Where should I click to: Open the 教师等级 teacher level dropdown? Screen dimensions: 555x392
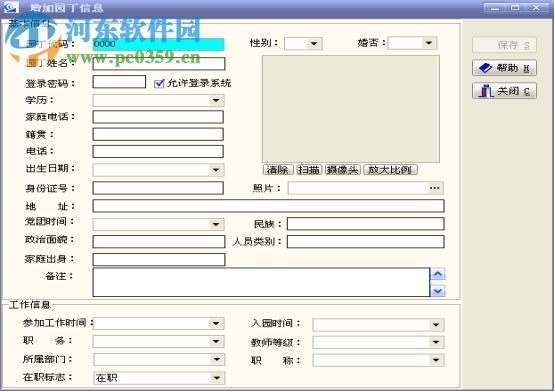[436, 342]
